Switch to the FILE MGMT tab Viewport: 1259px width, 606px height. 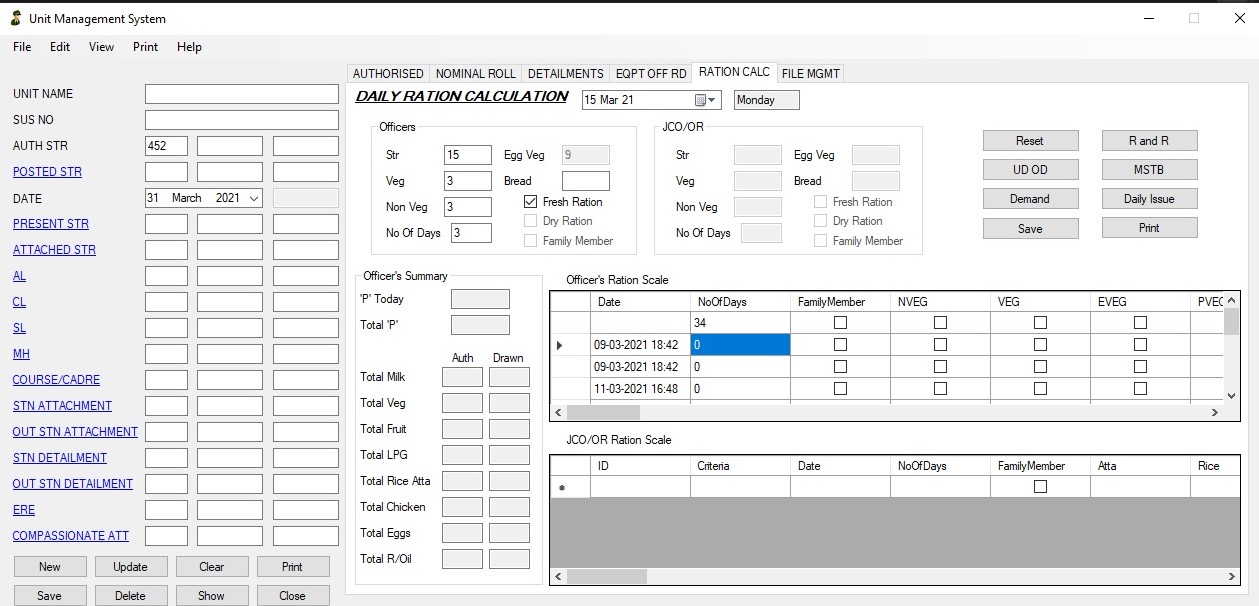(811, 74)
